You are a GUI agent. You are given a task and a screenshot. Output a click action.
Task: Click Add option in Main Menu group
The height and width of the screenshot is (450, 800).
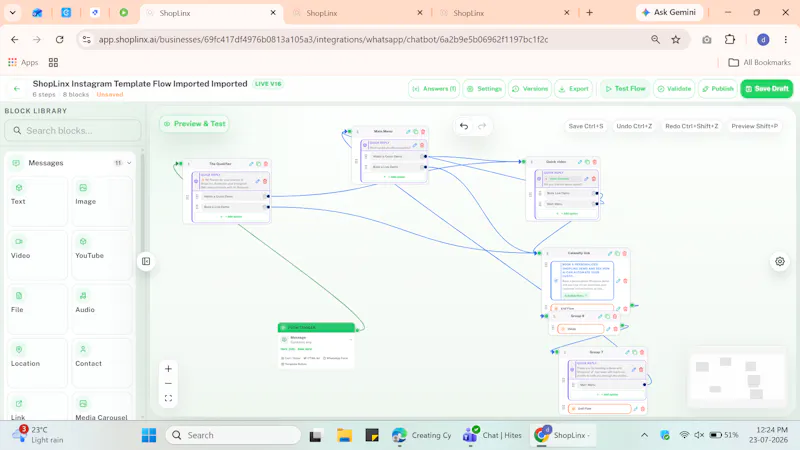[x=394, y=177]
